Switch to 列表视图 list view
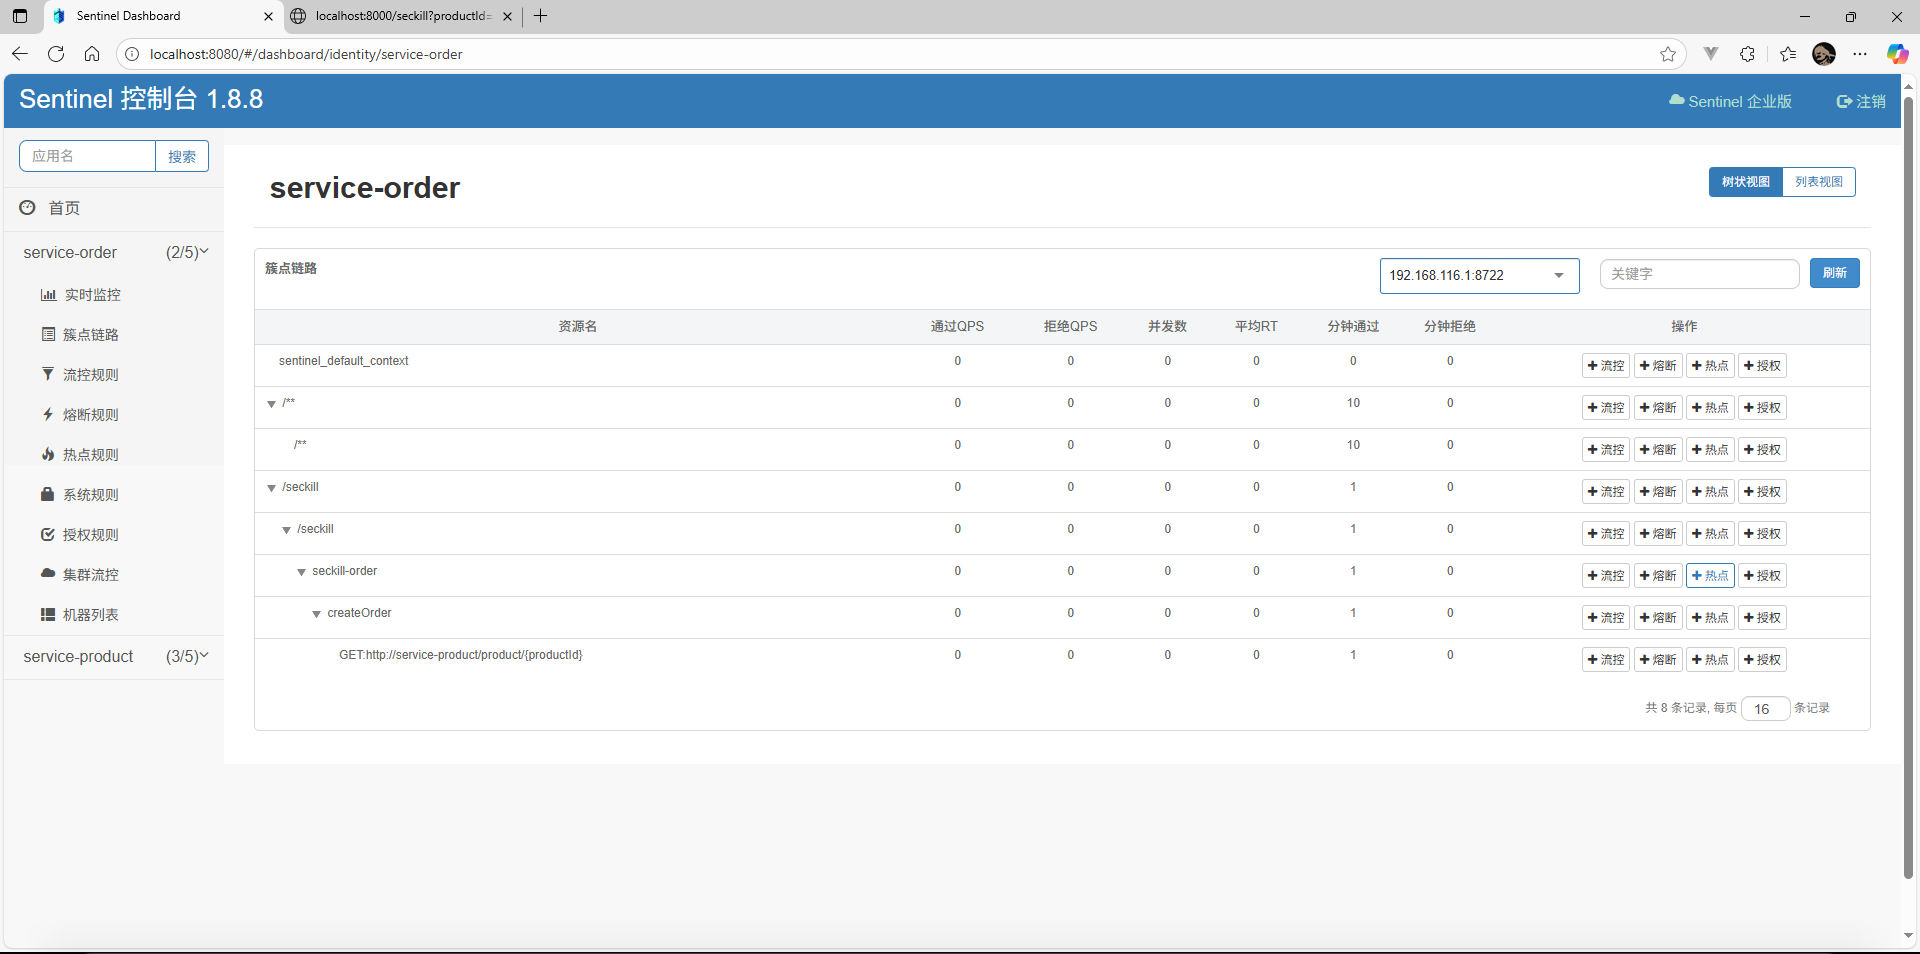The width and height of the screenshot is (1920, 954). pos(1818,182)
